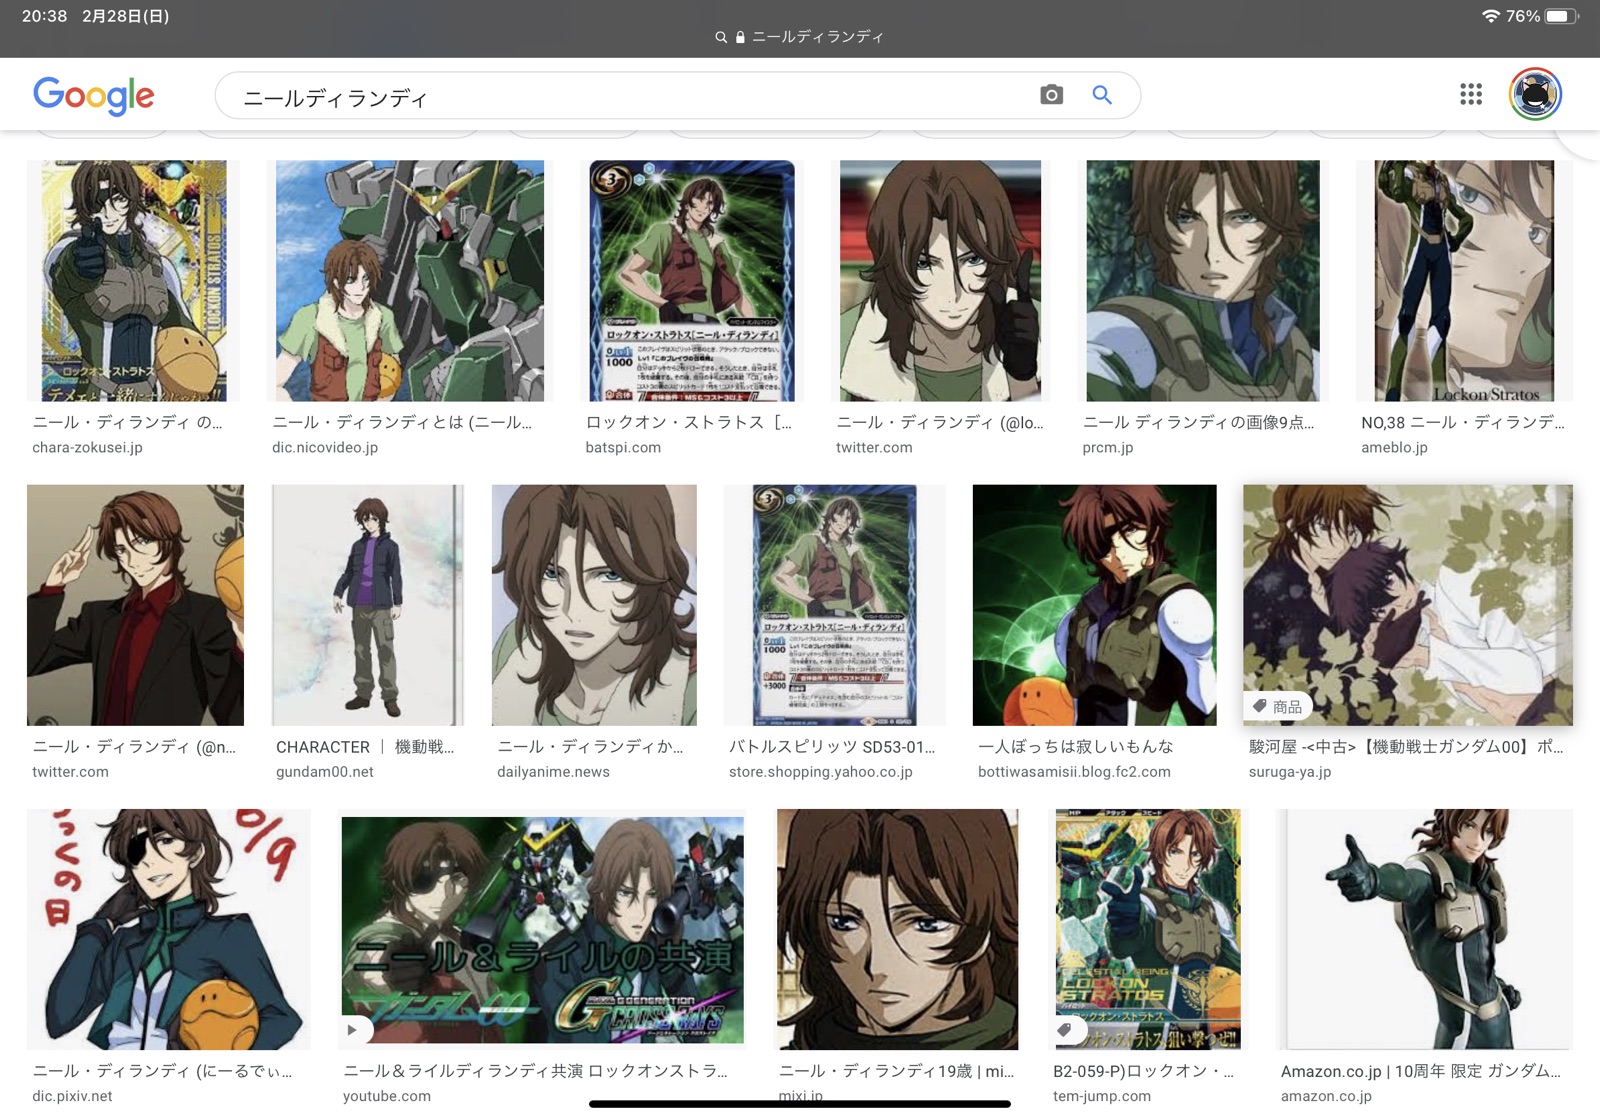Open twitter.com (@n... saluting suit image
This screenshot has width=1600, height=1118.
pos(135,605)
